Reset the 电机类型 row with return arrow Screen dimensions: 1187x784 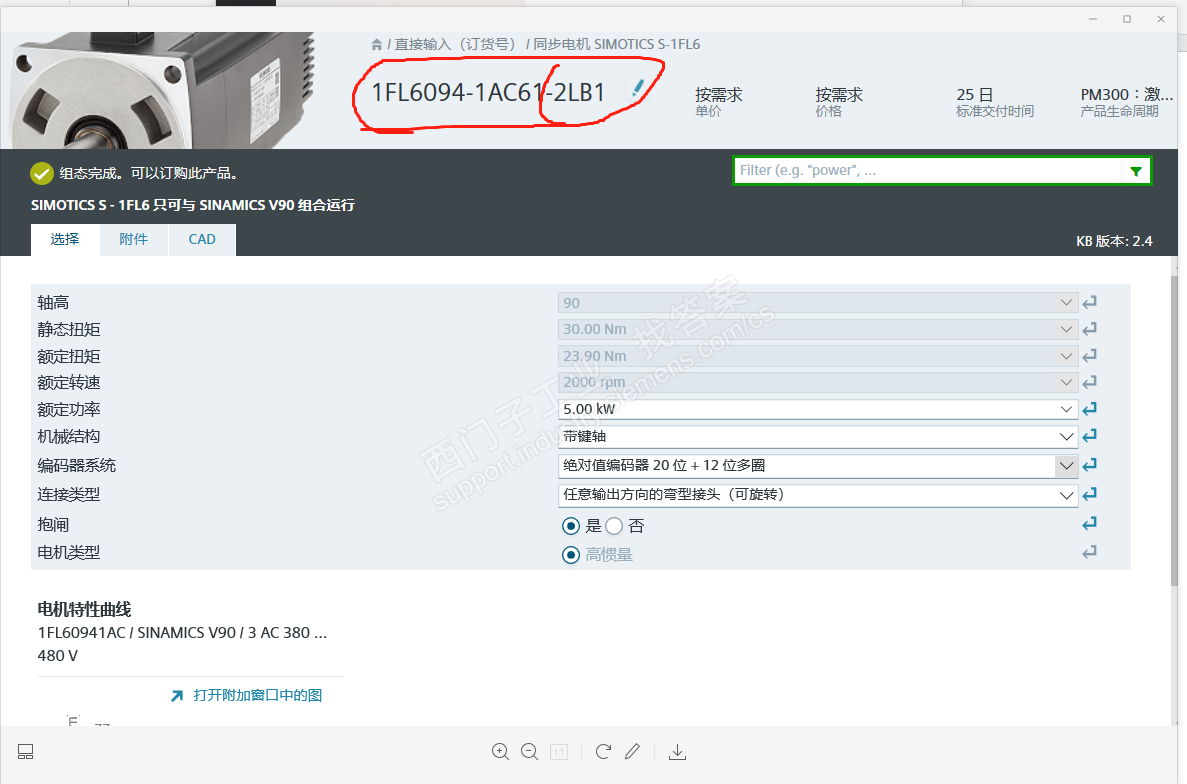tap(1089, 552)
